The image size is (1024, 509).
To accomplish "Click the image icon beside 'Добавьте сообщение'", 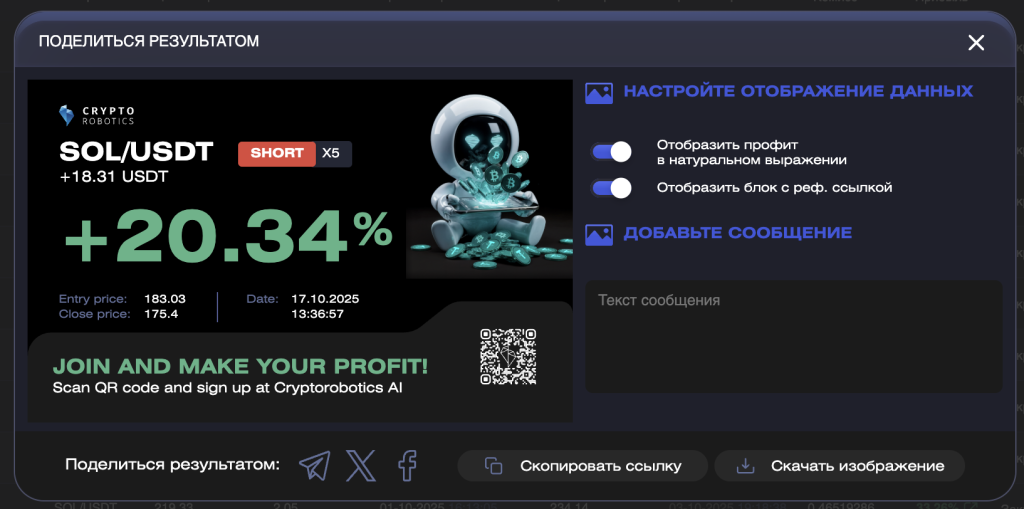I will click(598, 234).
